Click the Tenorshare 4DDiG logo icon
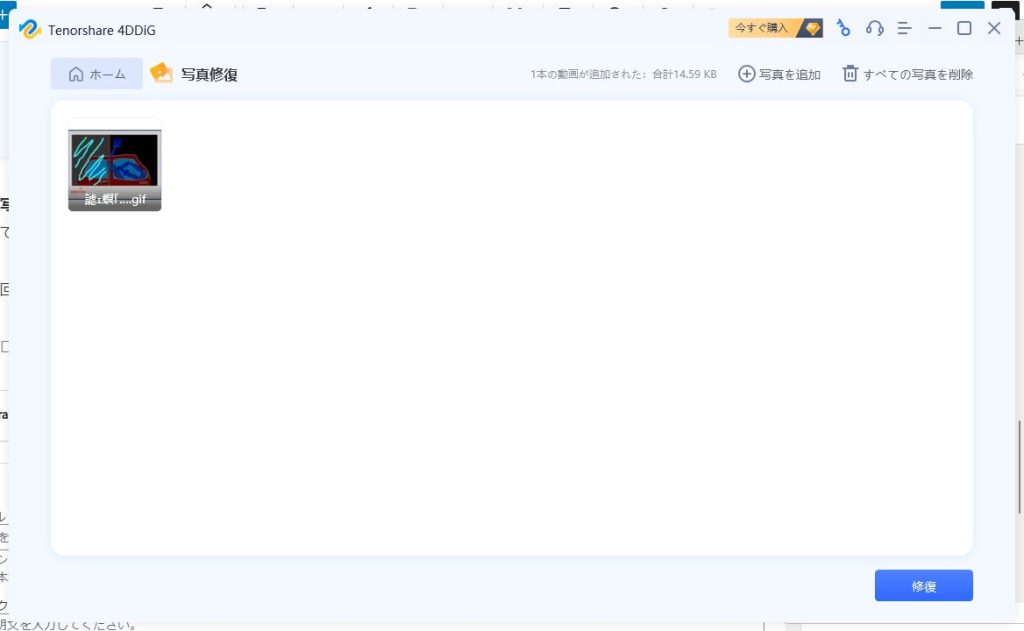Viewport: 1024px width, 631px height. click(30, 29)
